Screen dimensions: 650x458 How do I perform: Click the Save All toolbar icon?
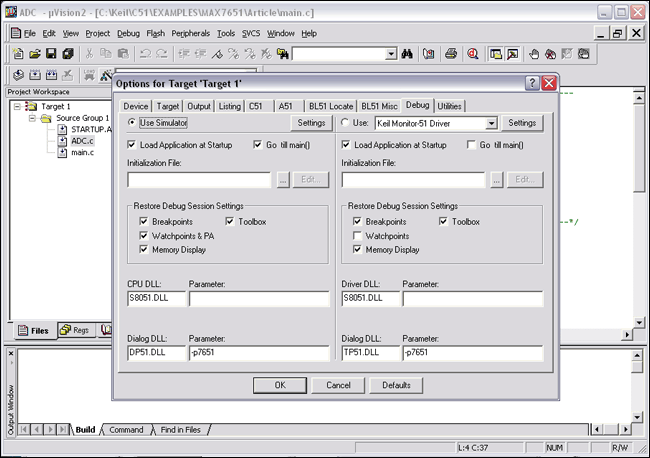coord(68,54)
